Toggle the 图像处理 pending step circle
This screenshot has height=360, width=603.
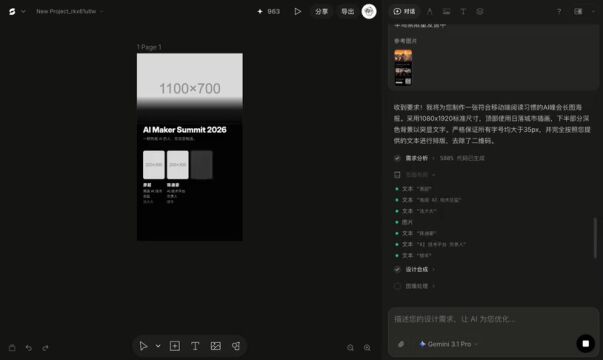click(x=397, y=286)
